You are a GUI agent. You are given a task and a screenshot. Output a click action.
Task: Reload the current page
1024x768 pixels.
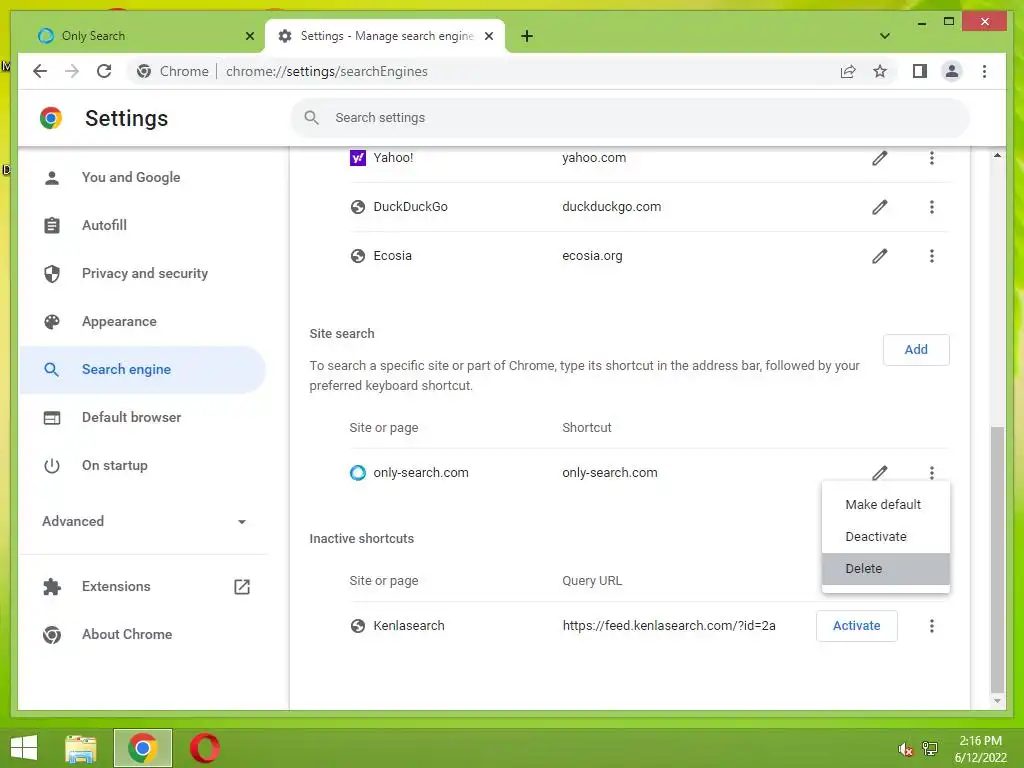click(104, 71)
